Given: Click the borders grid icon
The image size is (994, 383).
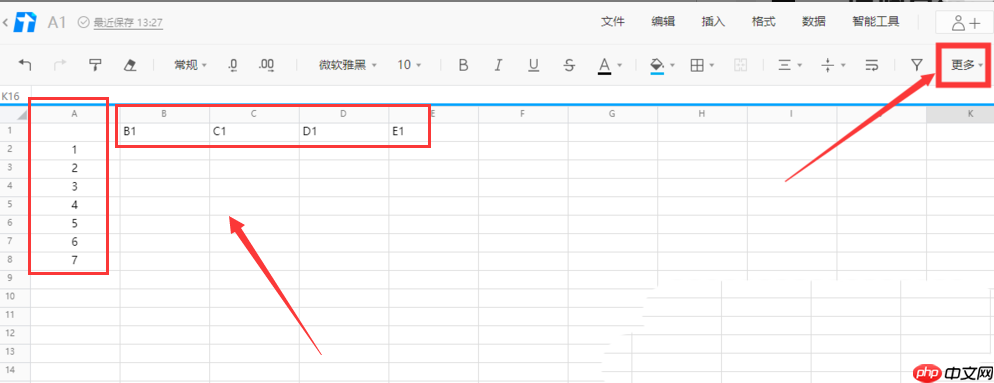Looking at the screenshot, I should [697, 65].
